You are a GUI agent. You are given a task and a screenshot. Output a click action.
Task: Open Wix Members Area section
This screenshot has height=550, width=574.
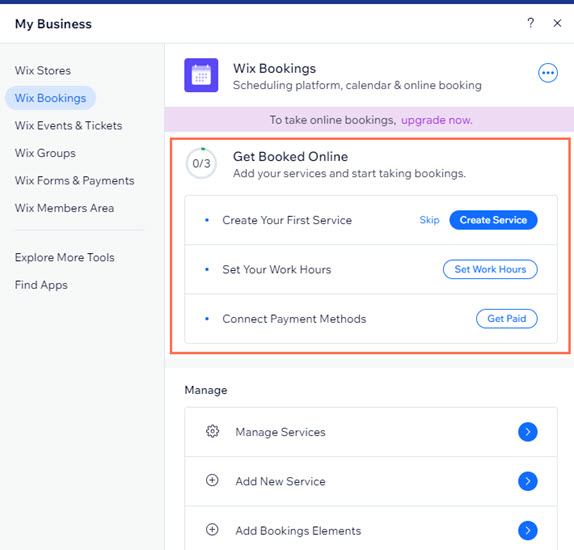click(64, 208)
